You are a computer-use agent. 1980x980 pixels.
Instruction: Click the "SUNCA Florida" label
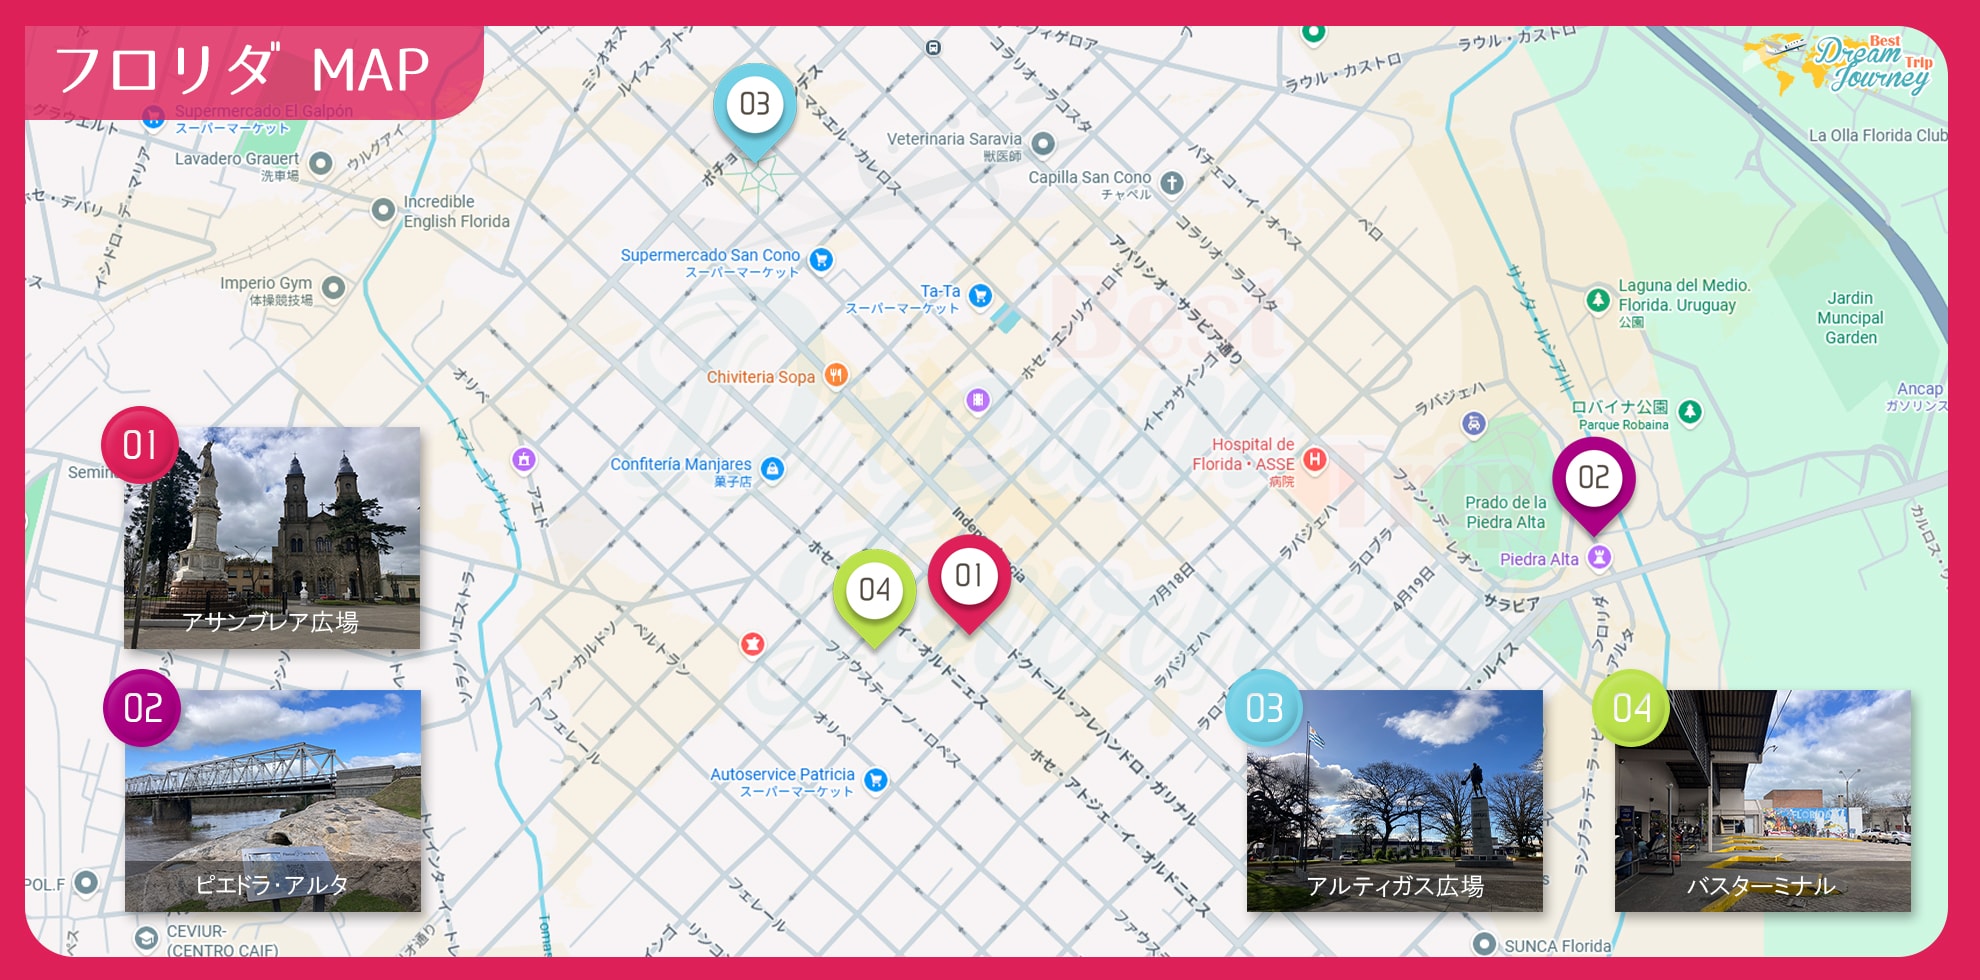[1558, 946]
